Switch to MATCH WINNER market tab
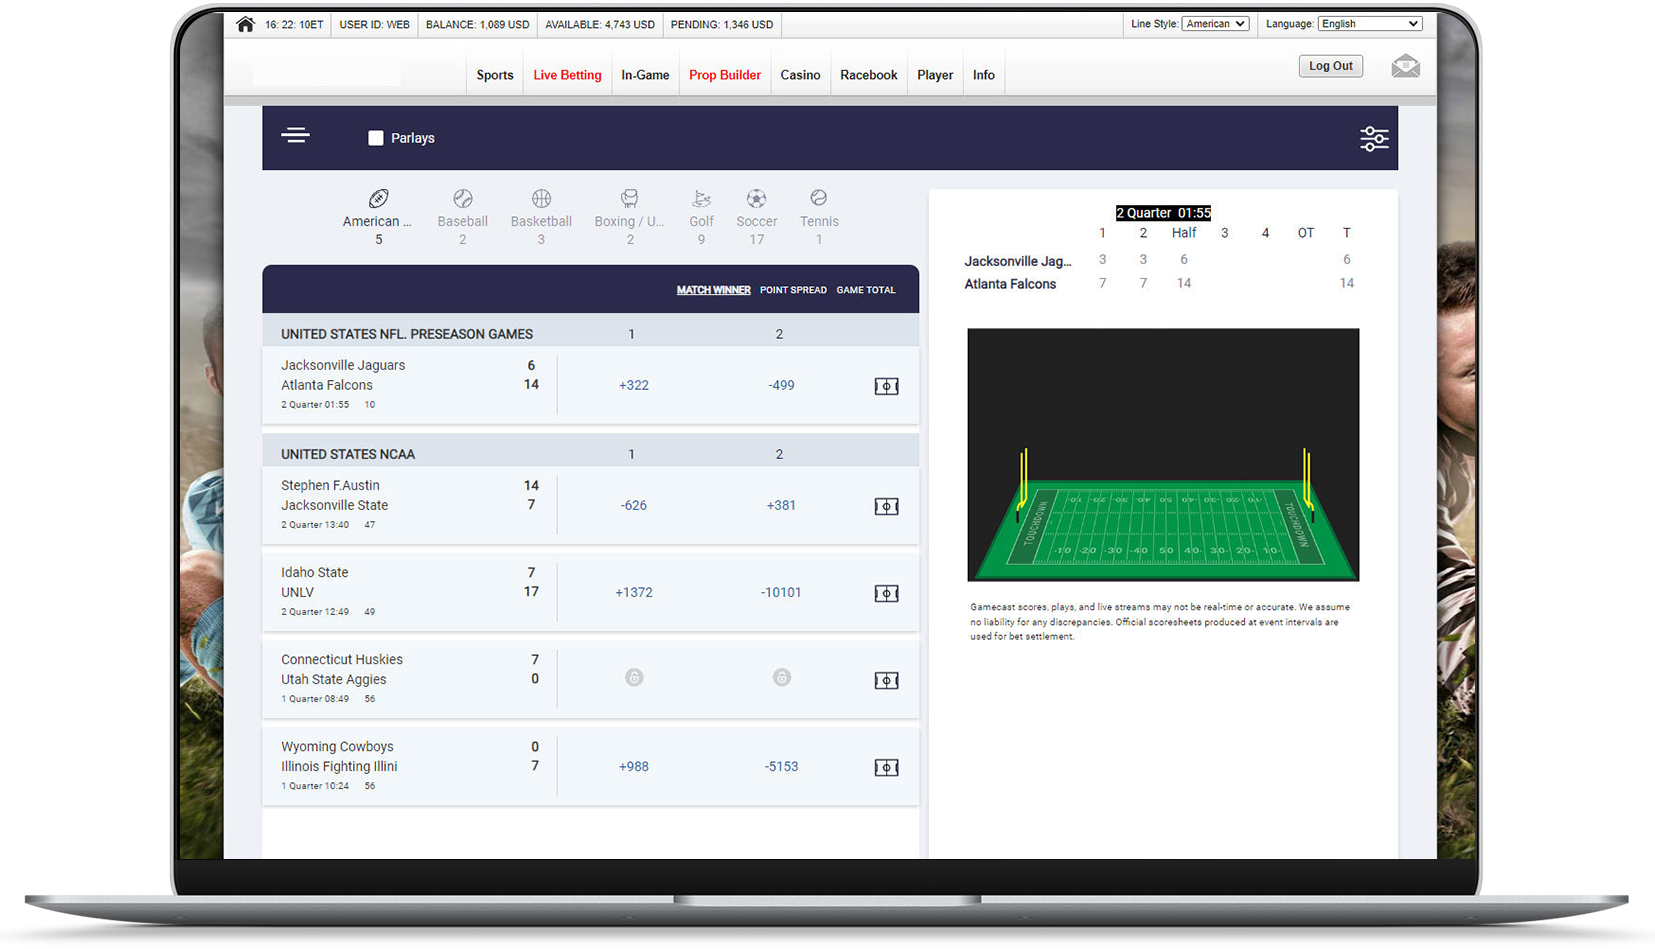This screenshot has height=949, width=1655. tap(713, 290)
